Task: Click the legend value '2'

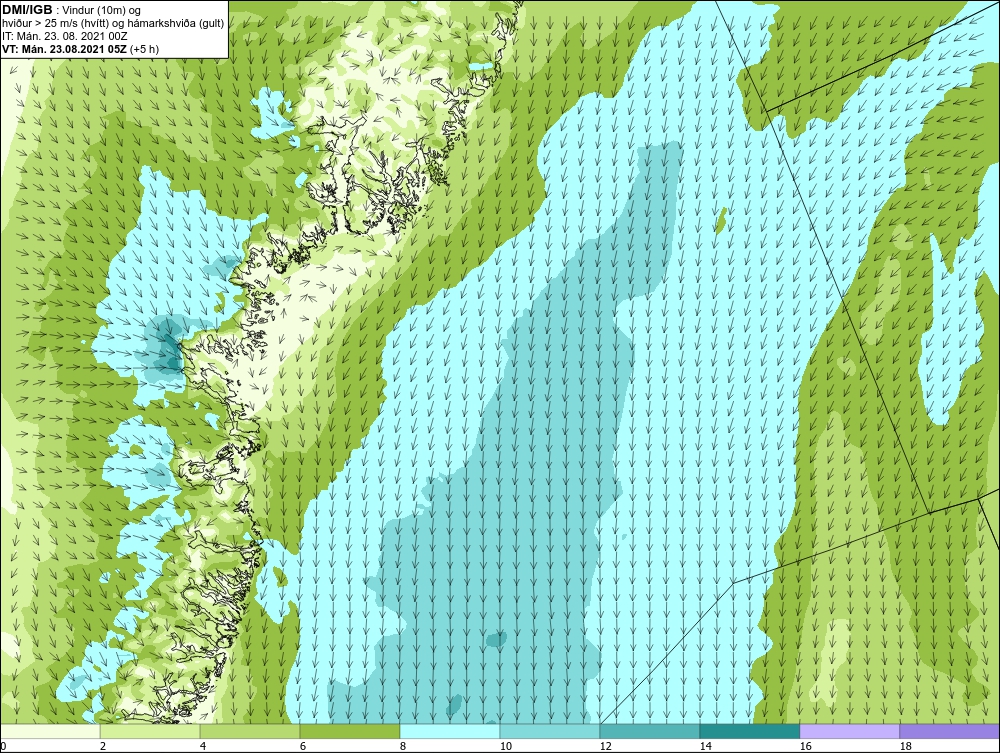Action: 103,746
